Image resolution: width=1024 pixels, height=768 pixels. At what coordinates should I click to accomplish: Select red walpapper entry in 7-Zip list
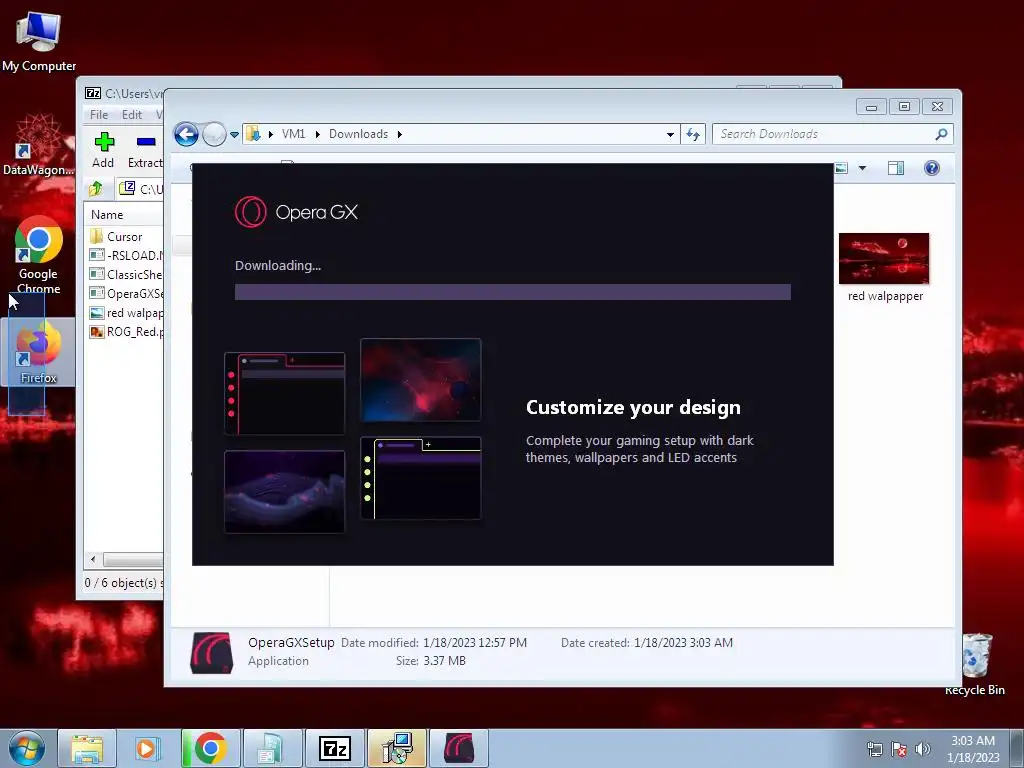click(x=125, y=312)
